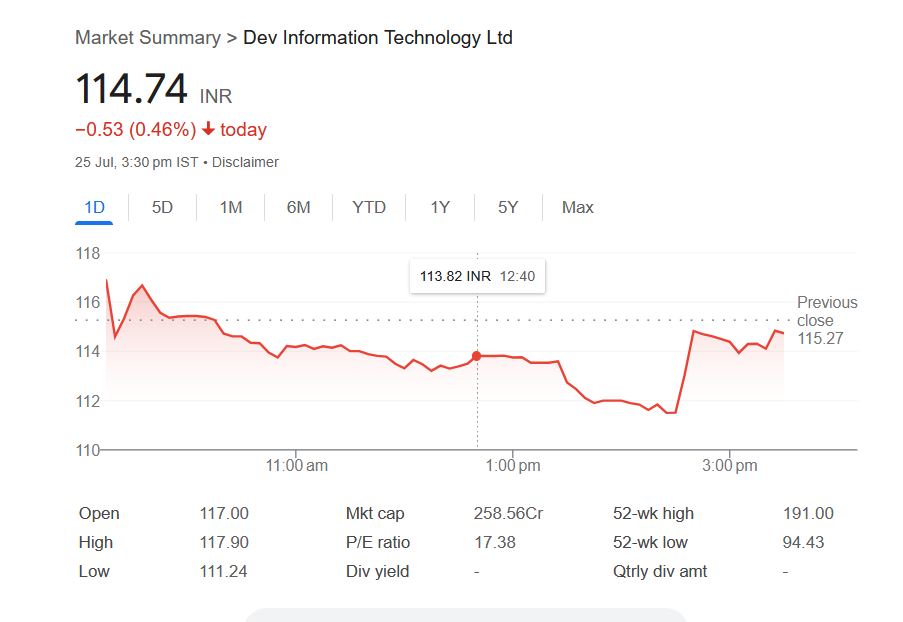Image resolution: width=903 pixels, height=622 pixels.
Task: Click the Open price value 117.00
Action: [224, 513]
